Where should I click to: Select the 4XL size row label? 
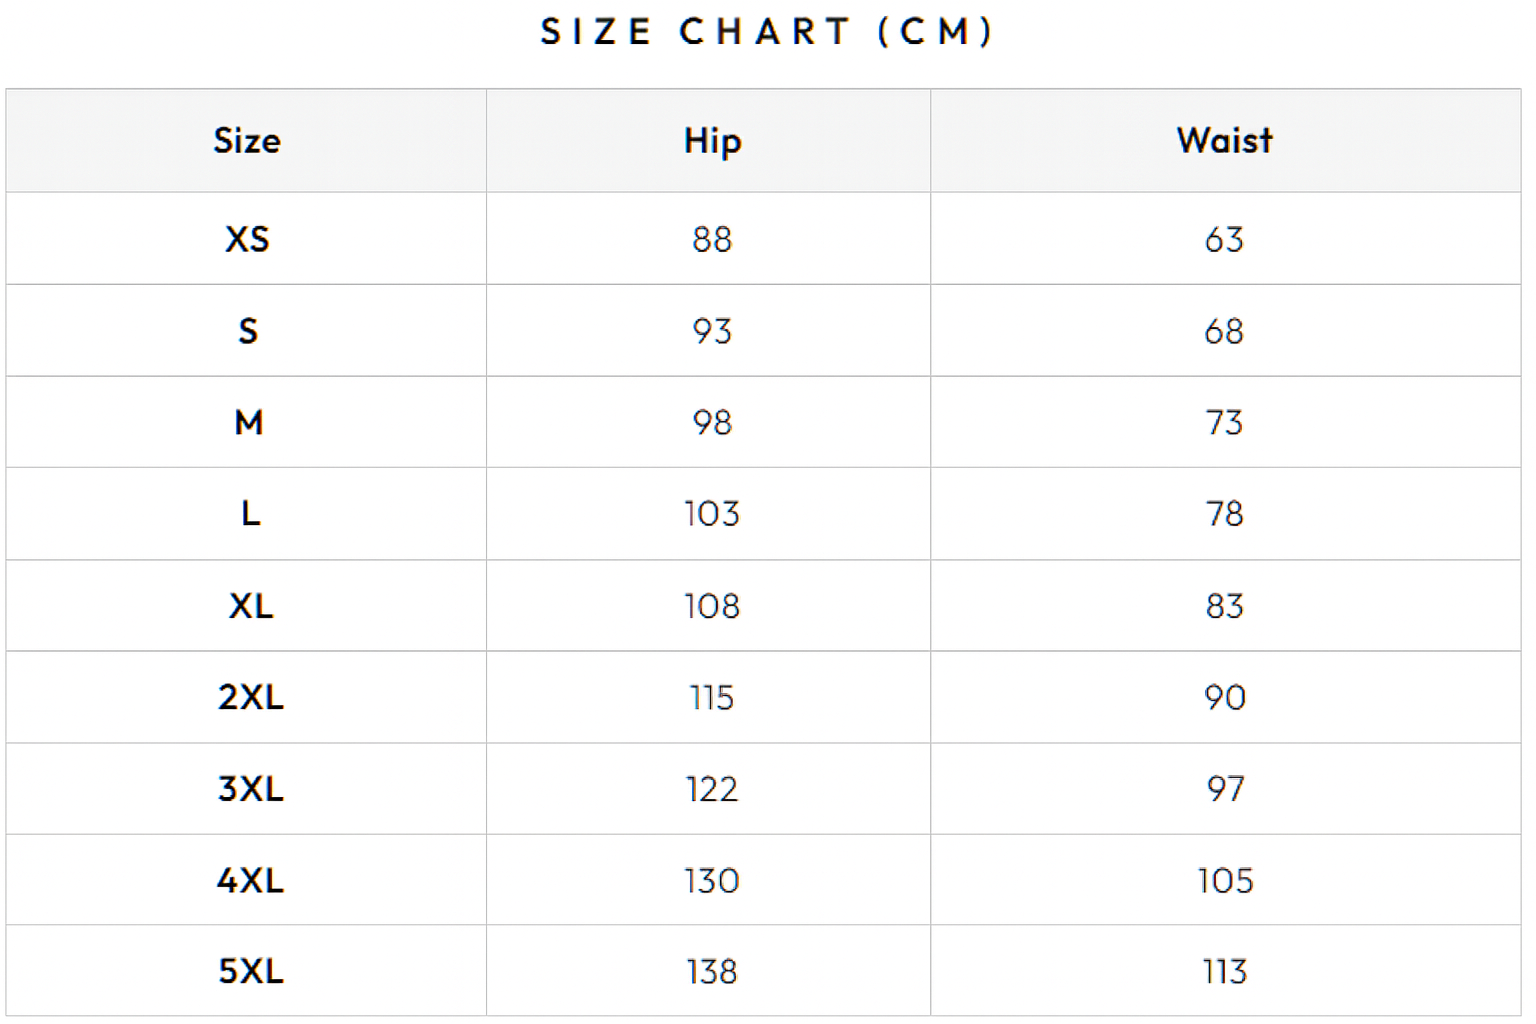pos(250,880)
